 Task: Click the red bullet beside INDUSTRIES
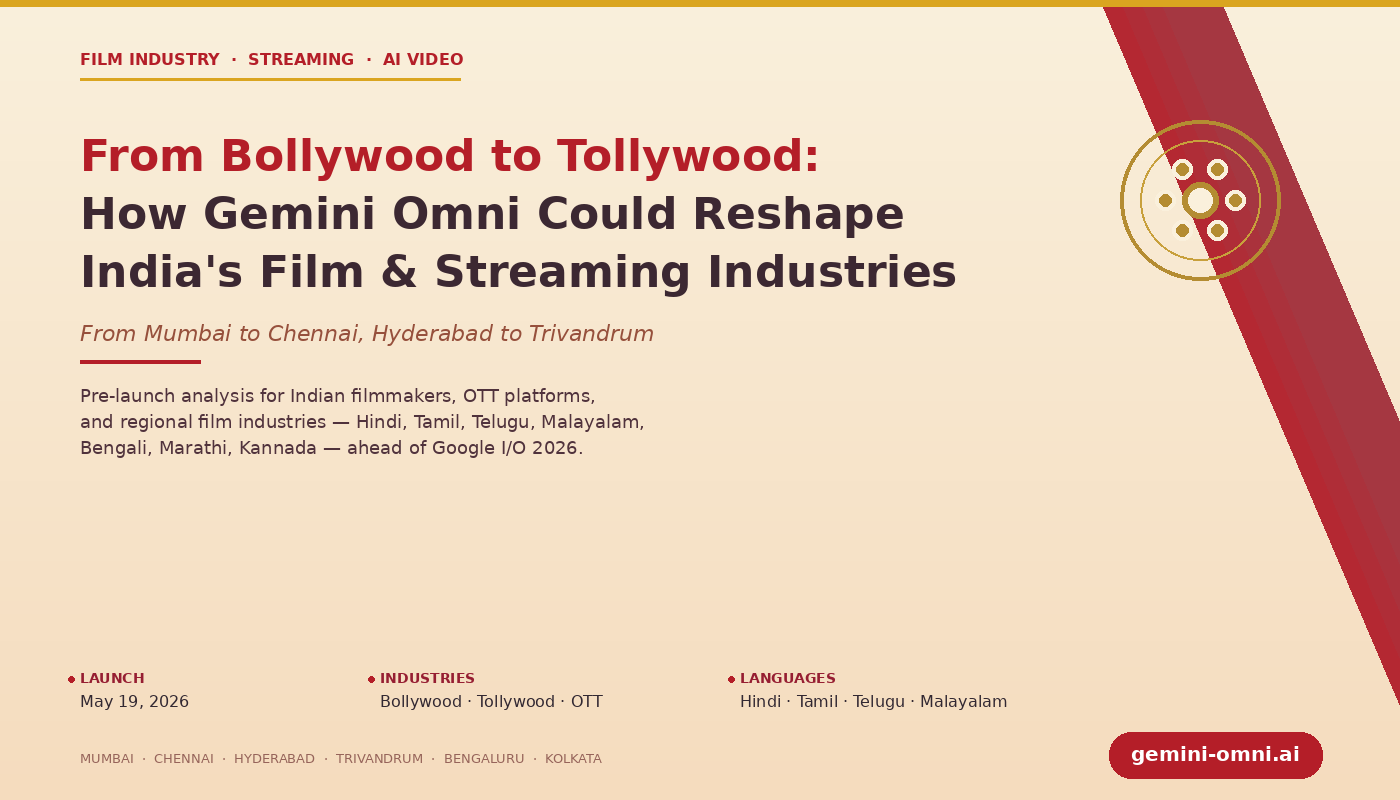point(372,679)
